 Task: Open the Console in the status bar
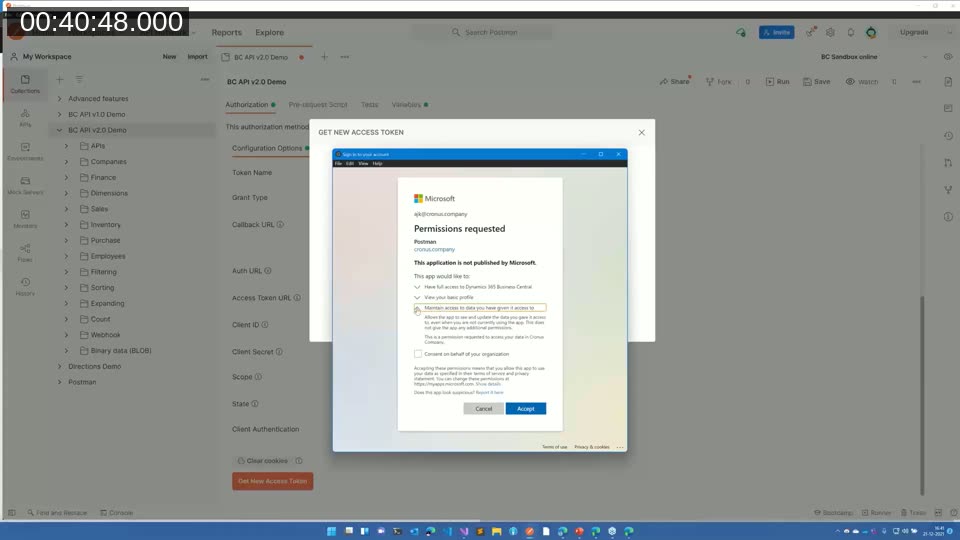pyautogui.click(x=116, y=513)
